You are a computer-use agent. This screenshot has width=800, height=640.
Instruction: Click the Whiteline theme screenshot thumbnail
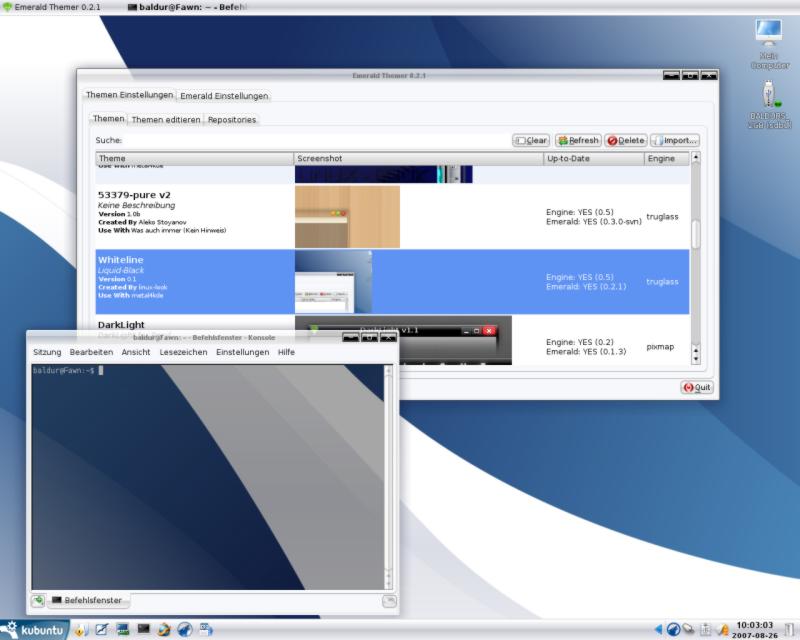tap(333, 282)
